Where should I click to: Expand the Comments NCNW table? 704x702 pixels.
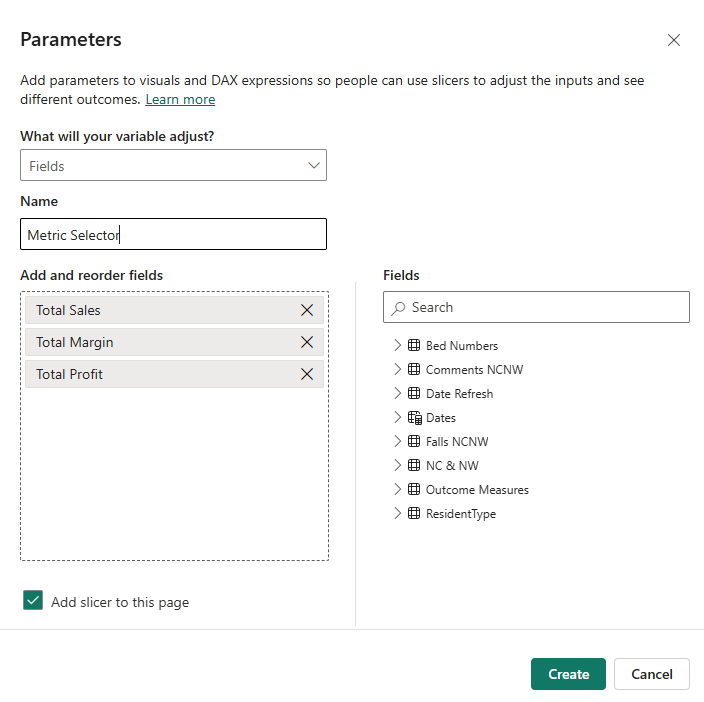pos(397,369)
